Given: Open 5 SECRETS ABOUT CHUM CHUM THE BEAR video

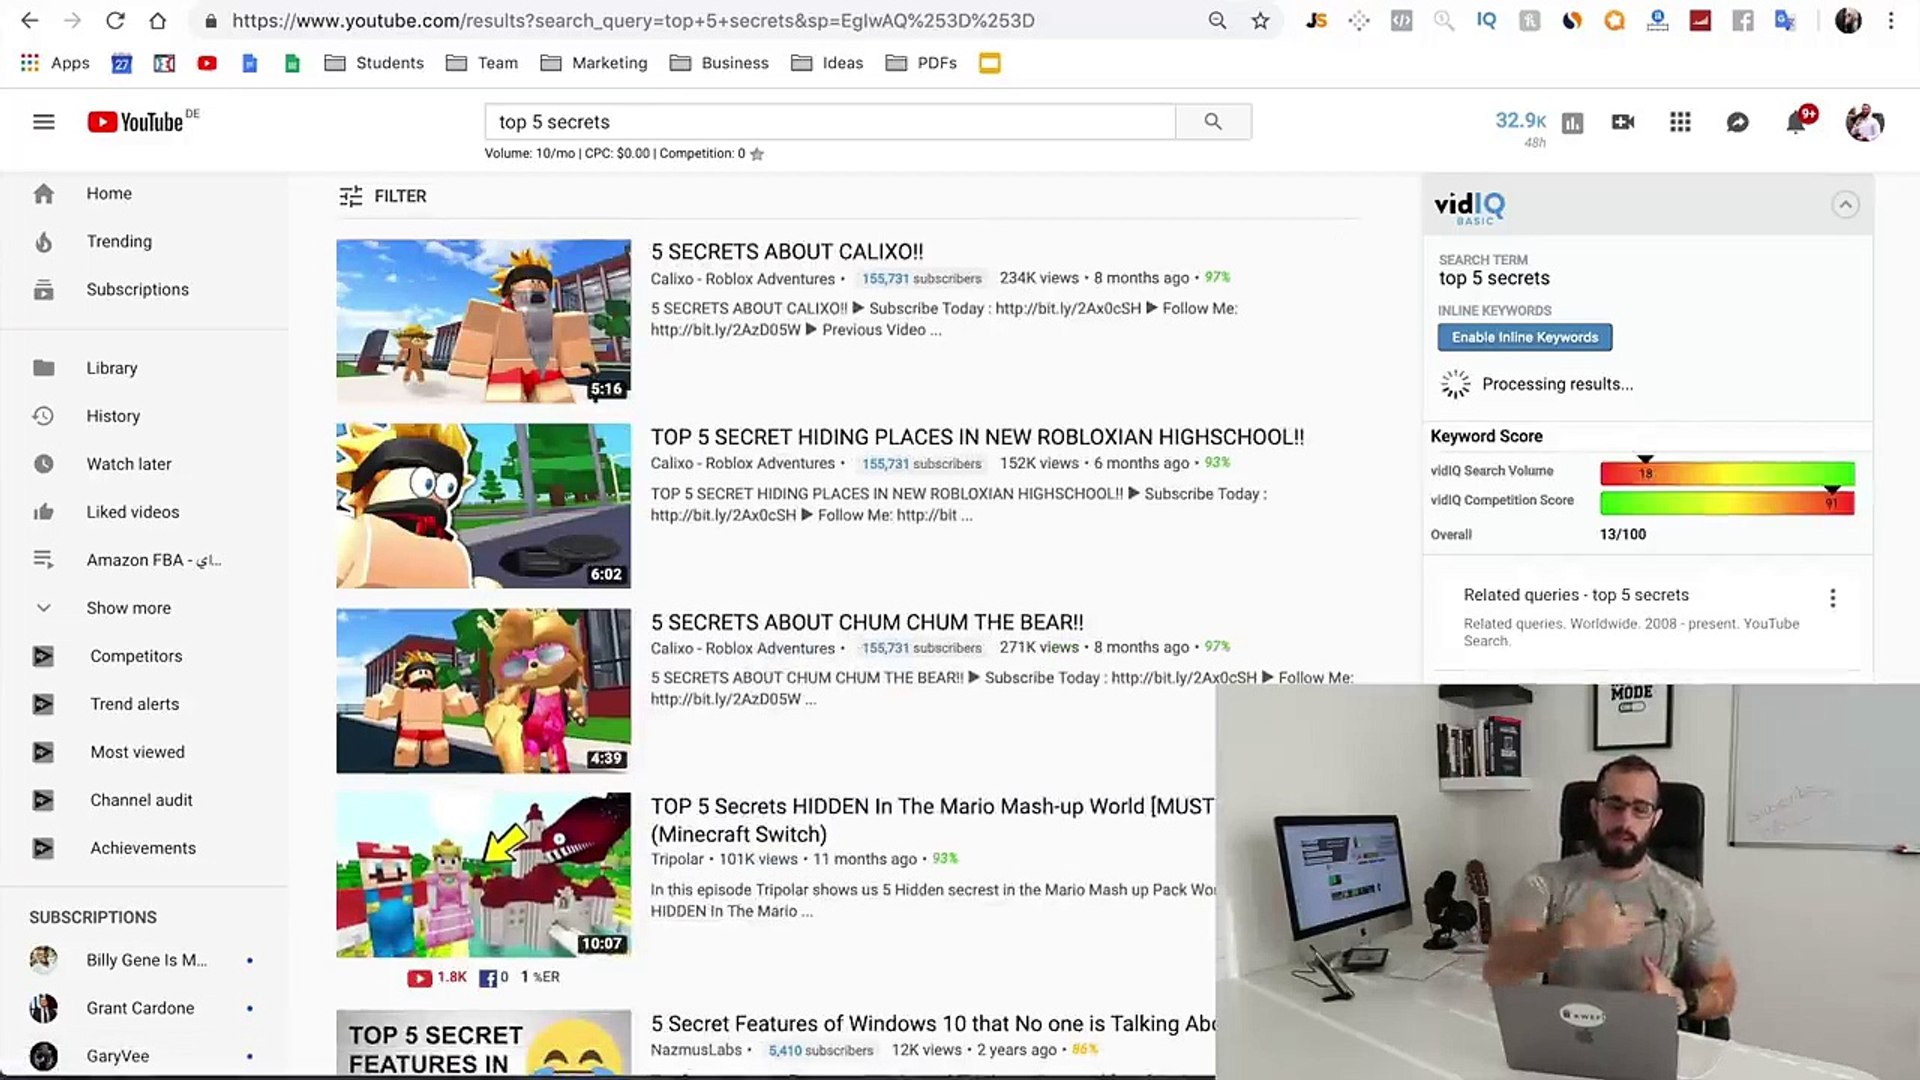Looking at the screenshot, I should coord(866,622).
